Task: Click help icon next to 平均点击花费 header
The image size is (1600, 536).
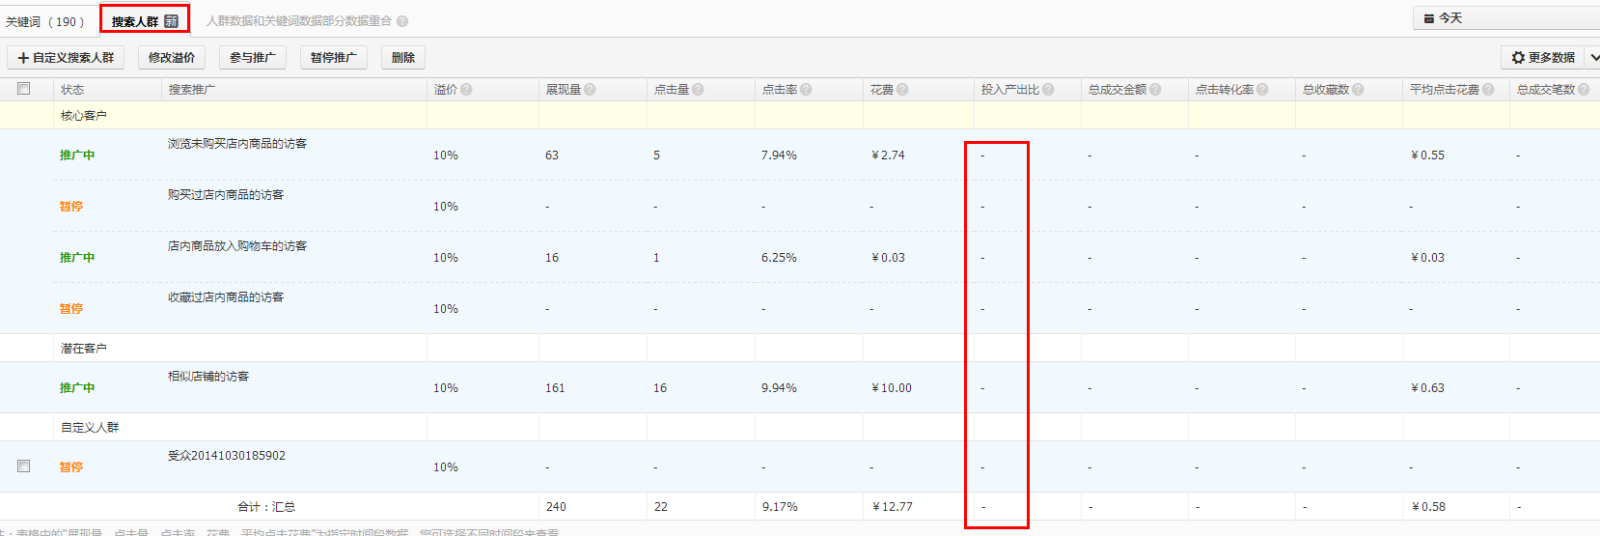Action: click(x=1488, y=90)
